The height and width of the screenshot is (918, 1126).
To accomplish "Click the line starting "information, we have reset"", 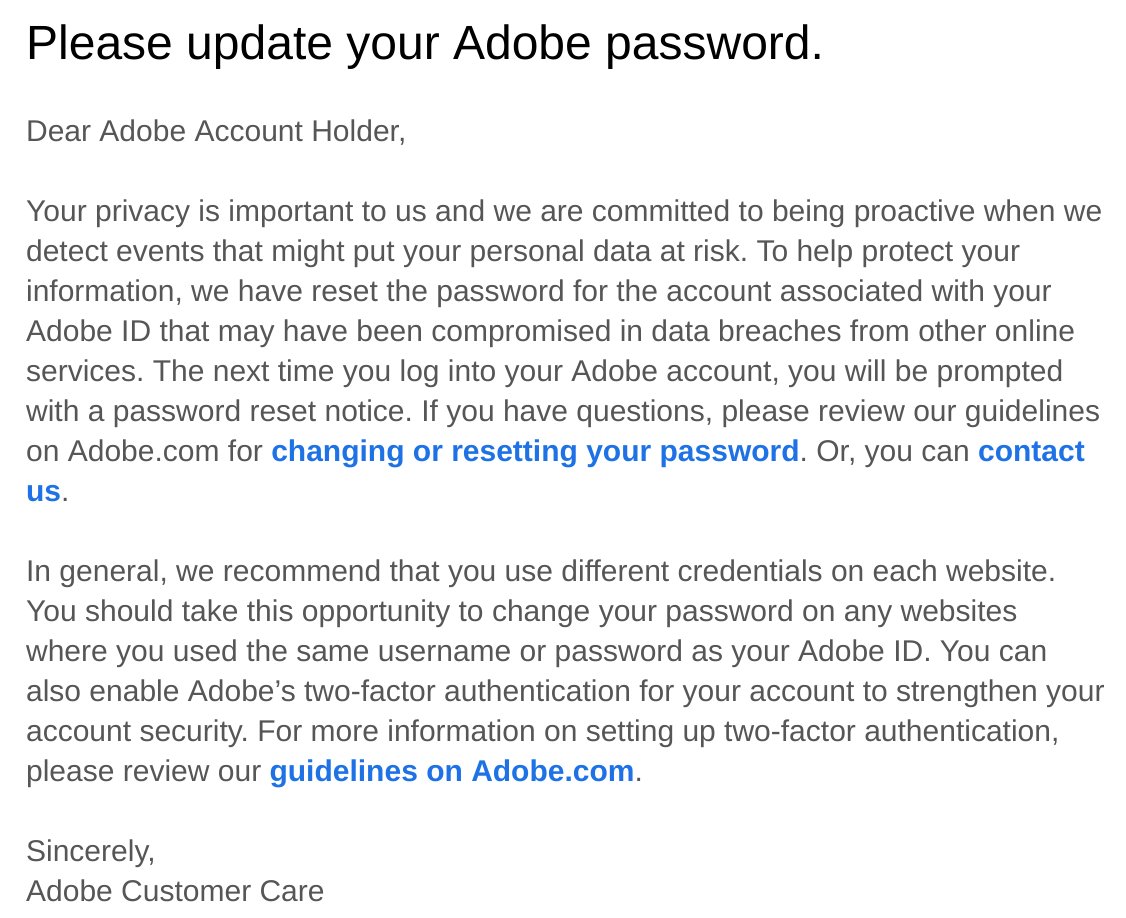I will point(539,292).
